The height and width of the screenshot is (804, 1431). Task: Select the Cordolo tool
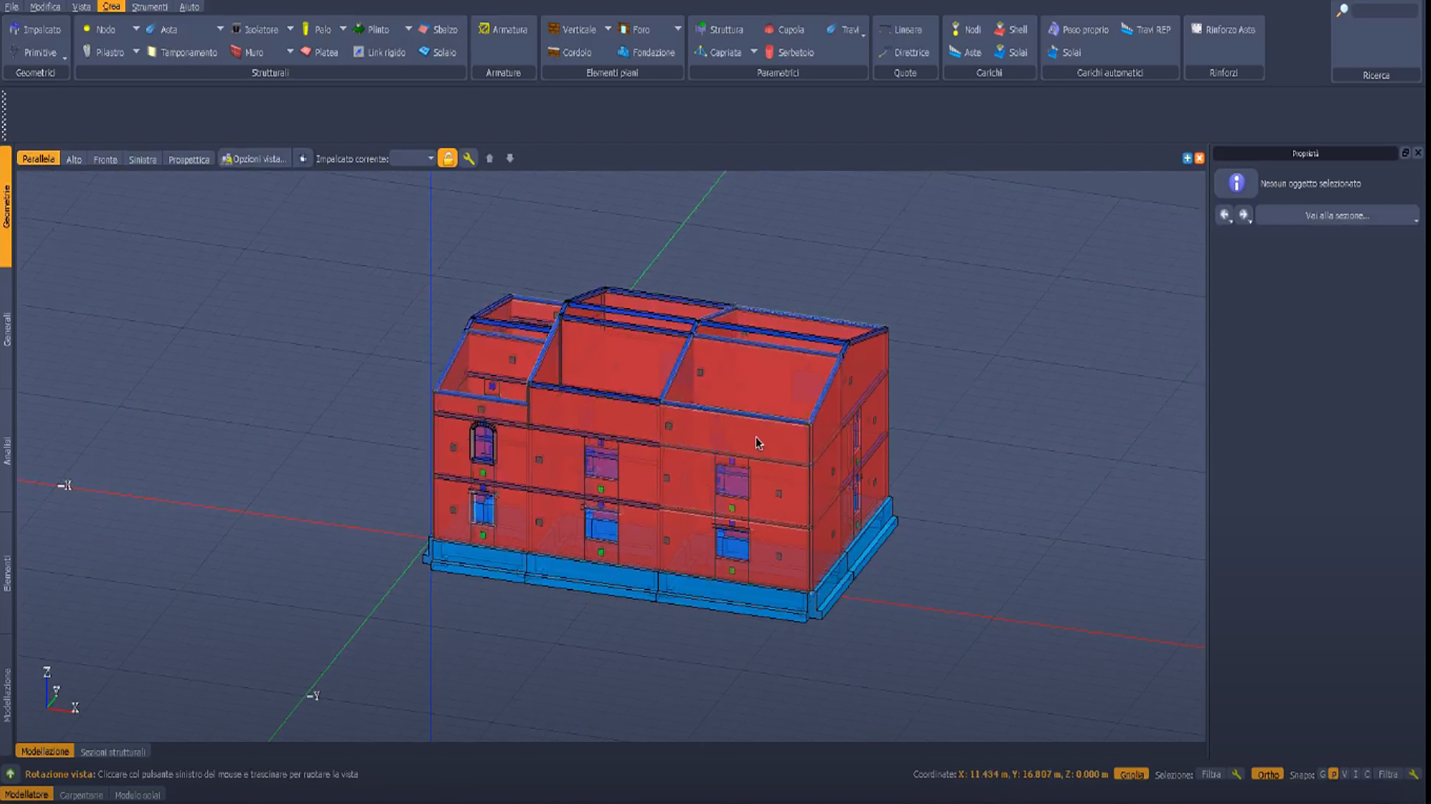(x=569, y=52)
